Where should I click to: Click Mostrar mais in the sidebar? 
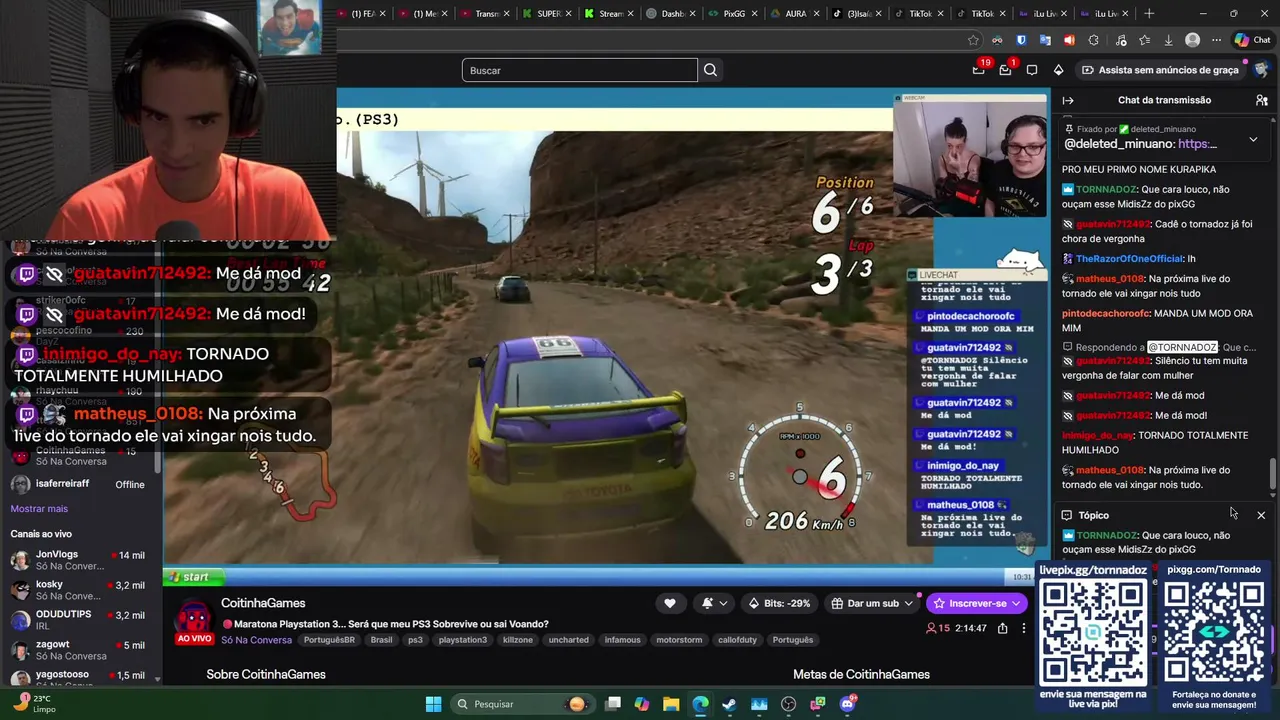pyautogui.click(x=39, y=509)
